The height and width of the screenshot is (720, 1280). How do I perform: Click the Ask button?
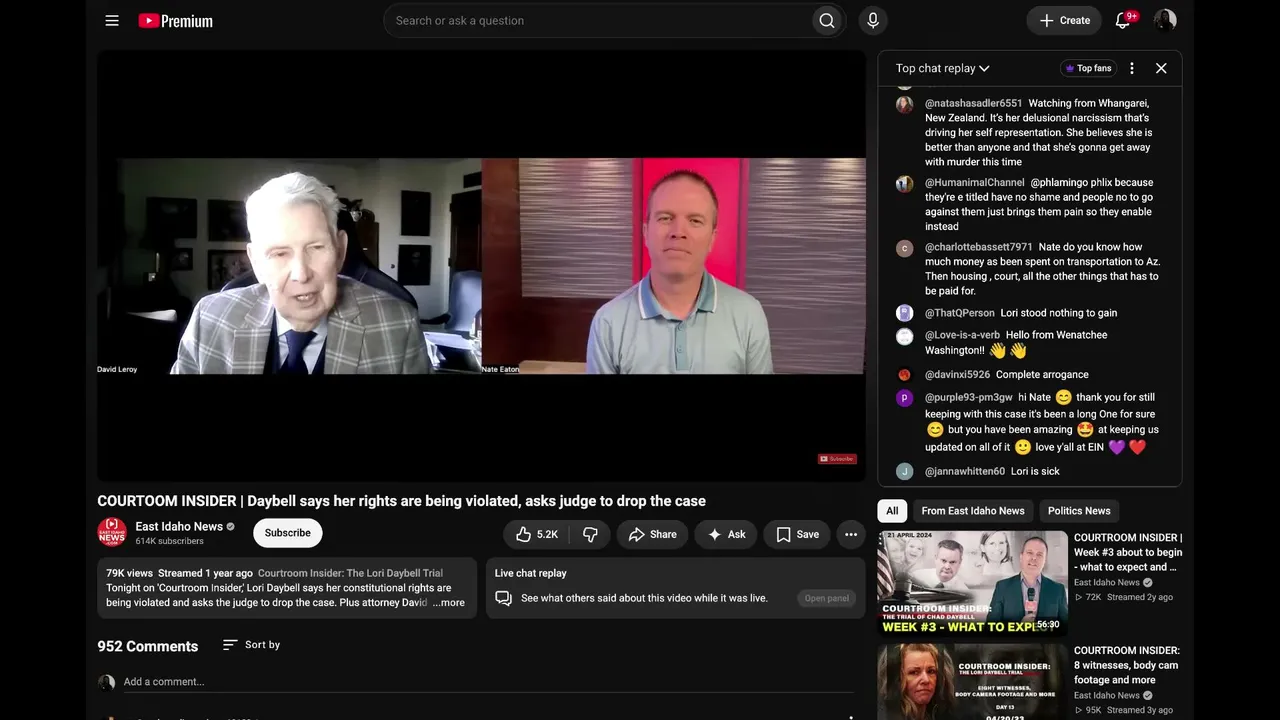pos(726,534)
